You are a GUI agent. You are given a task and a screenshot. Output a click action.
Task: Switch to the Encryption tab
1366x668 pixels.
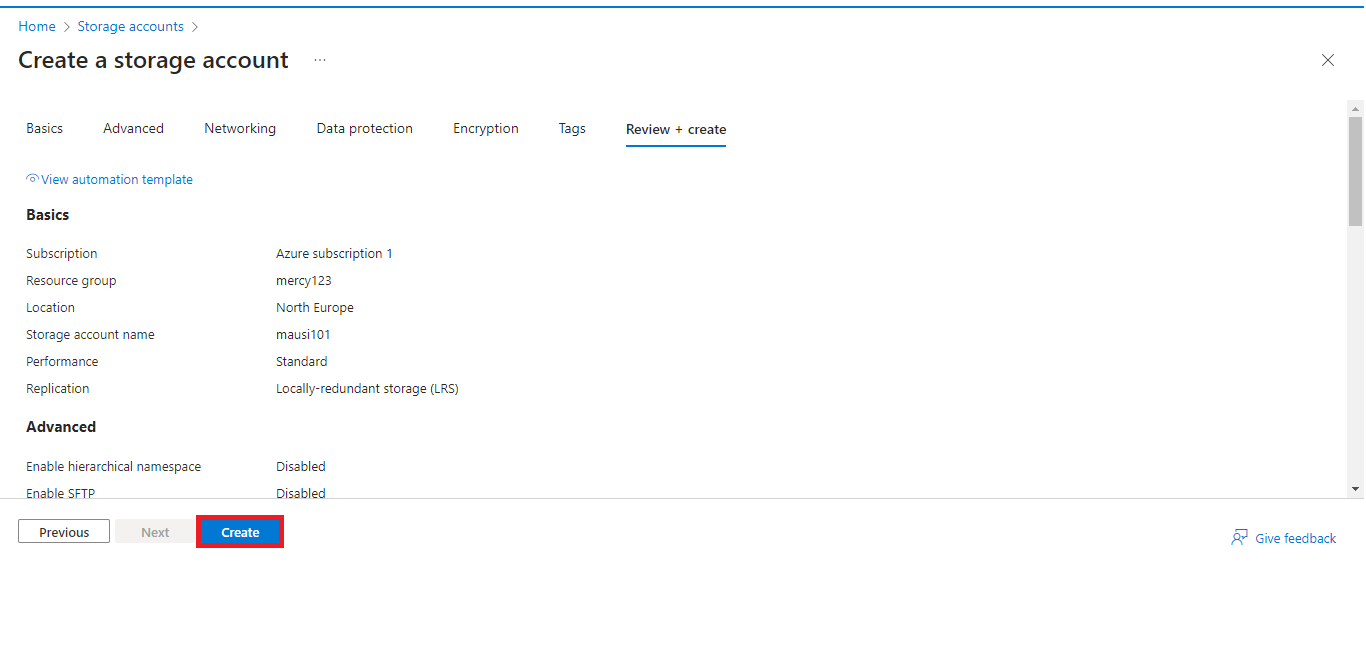486,128
